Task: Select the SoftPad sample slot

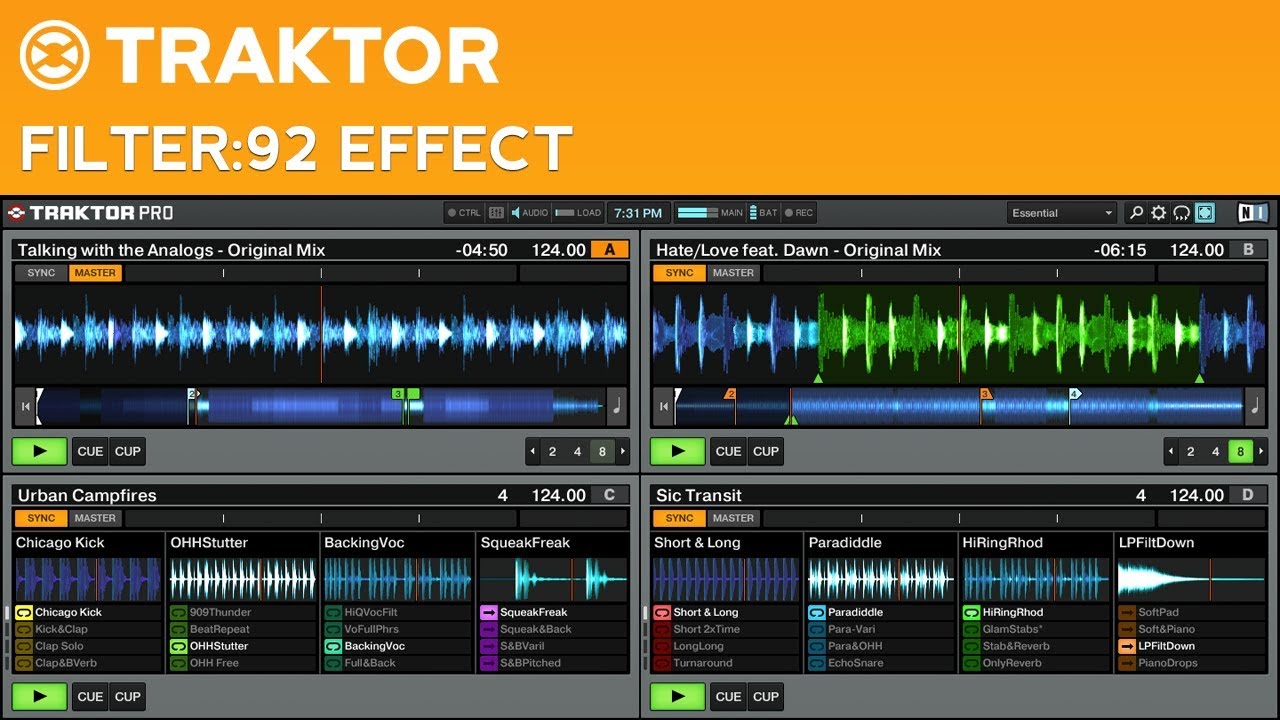Action: coord(1191,612)
